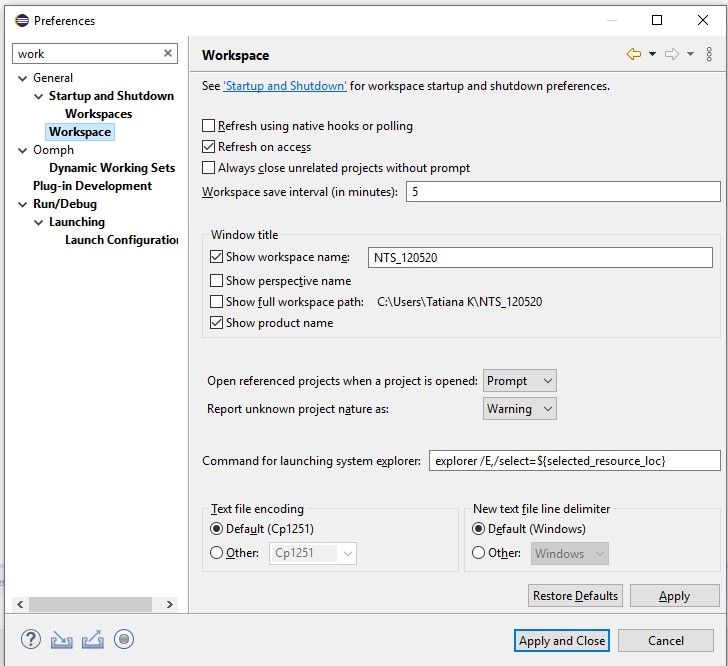Select Default (Cp1251) text encoding radio

click(x=216, y=529)
